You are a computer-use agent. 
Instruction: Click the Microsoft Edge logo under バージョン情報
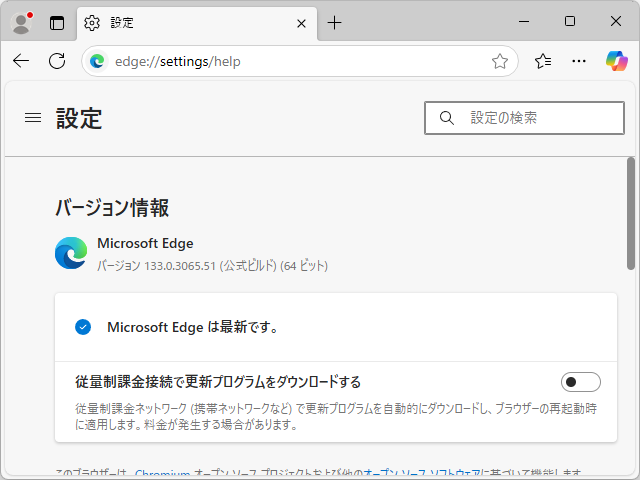pyautogui.click(x=71, y=253)
